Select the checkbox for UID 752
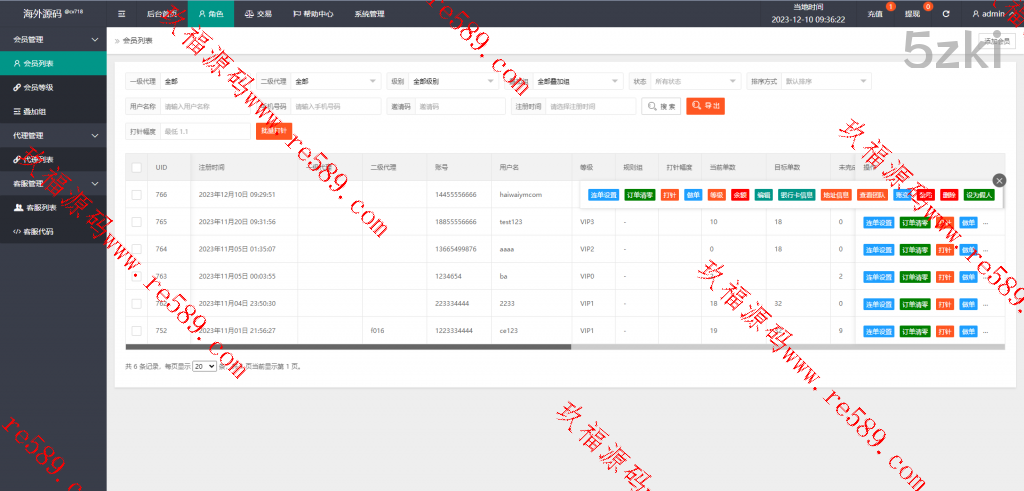 136,330
